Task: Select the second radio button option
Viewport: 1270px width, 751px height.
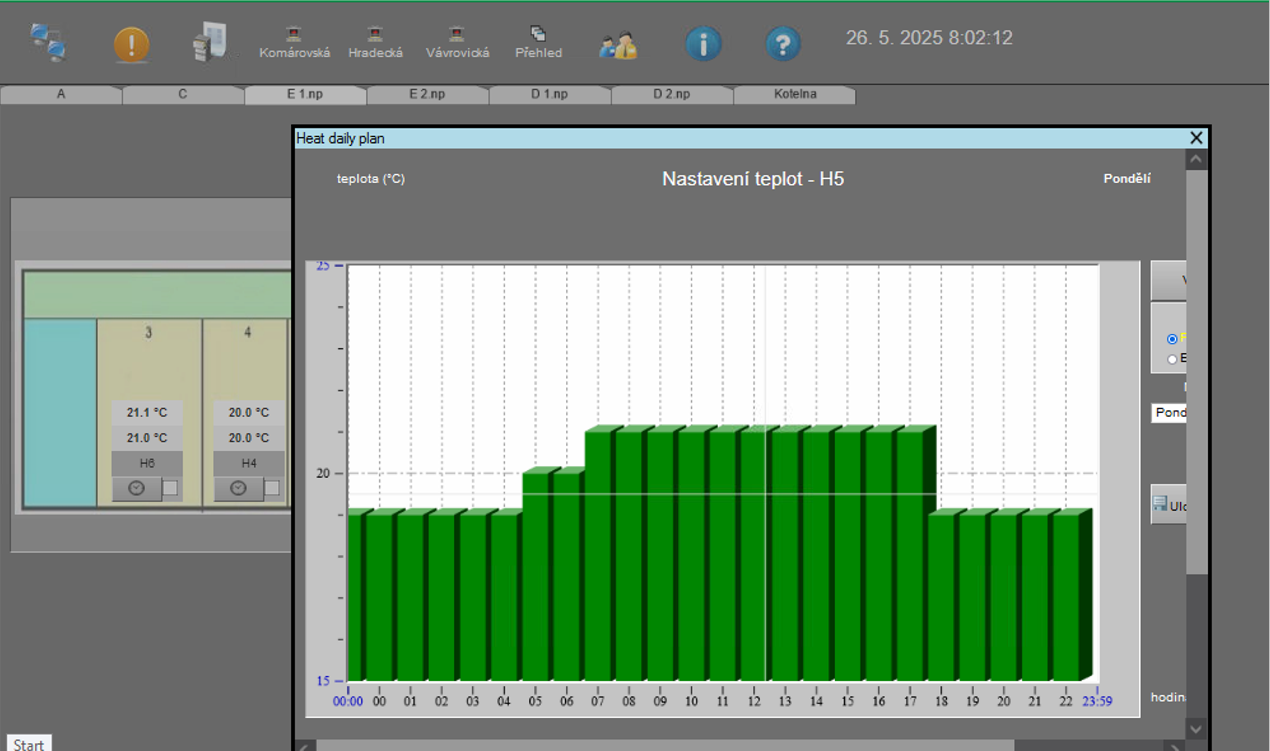Action: (1172, 359)
